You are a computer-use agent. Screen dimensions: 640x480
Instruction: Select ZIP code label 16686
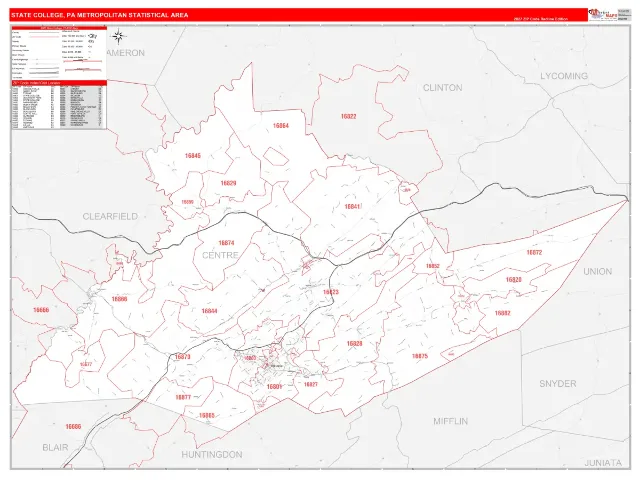[x=73, y=427]
